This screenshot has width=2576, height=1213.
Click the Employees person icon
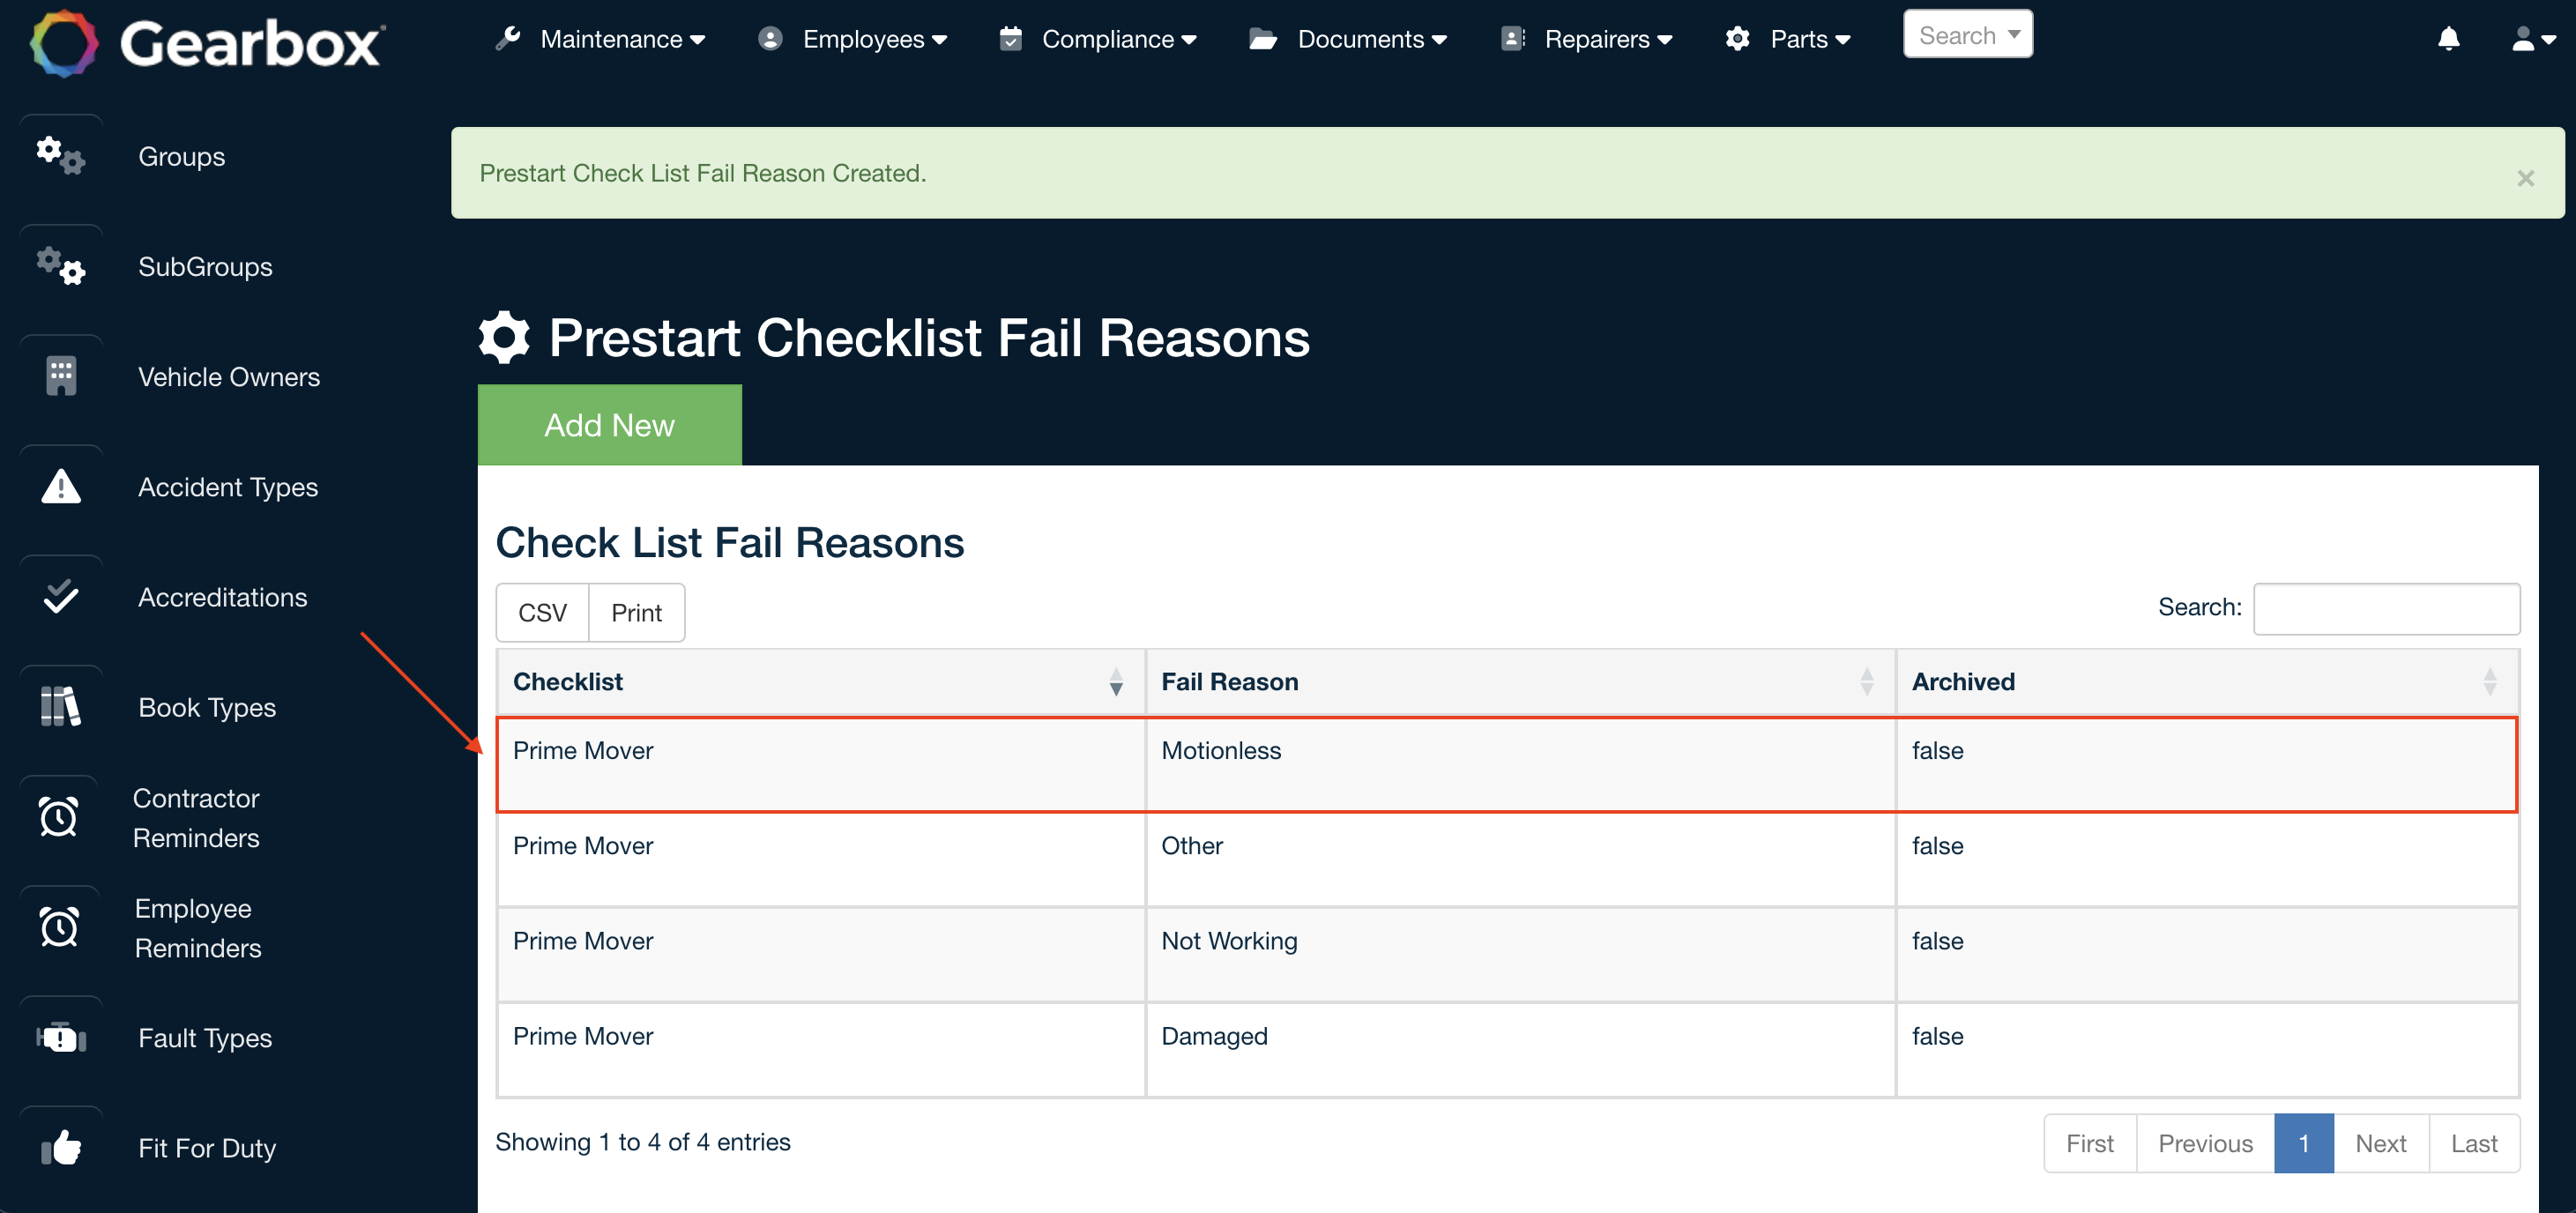click(x=770, y=38)
